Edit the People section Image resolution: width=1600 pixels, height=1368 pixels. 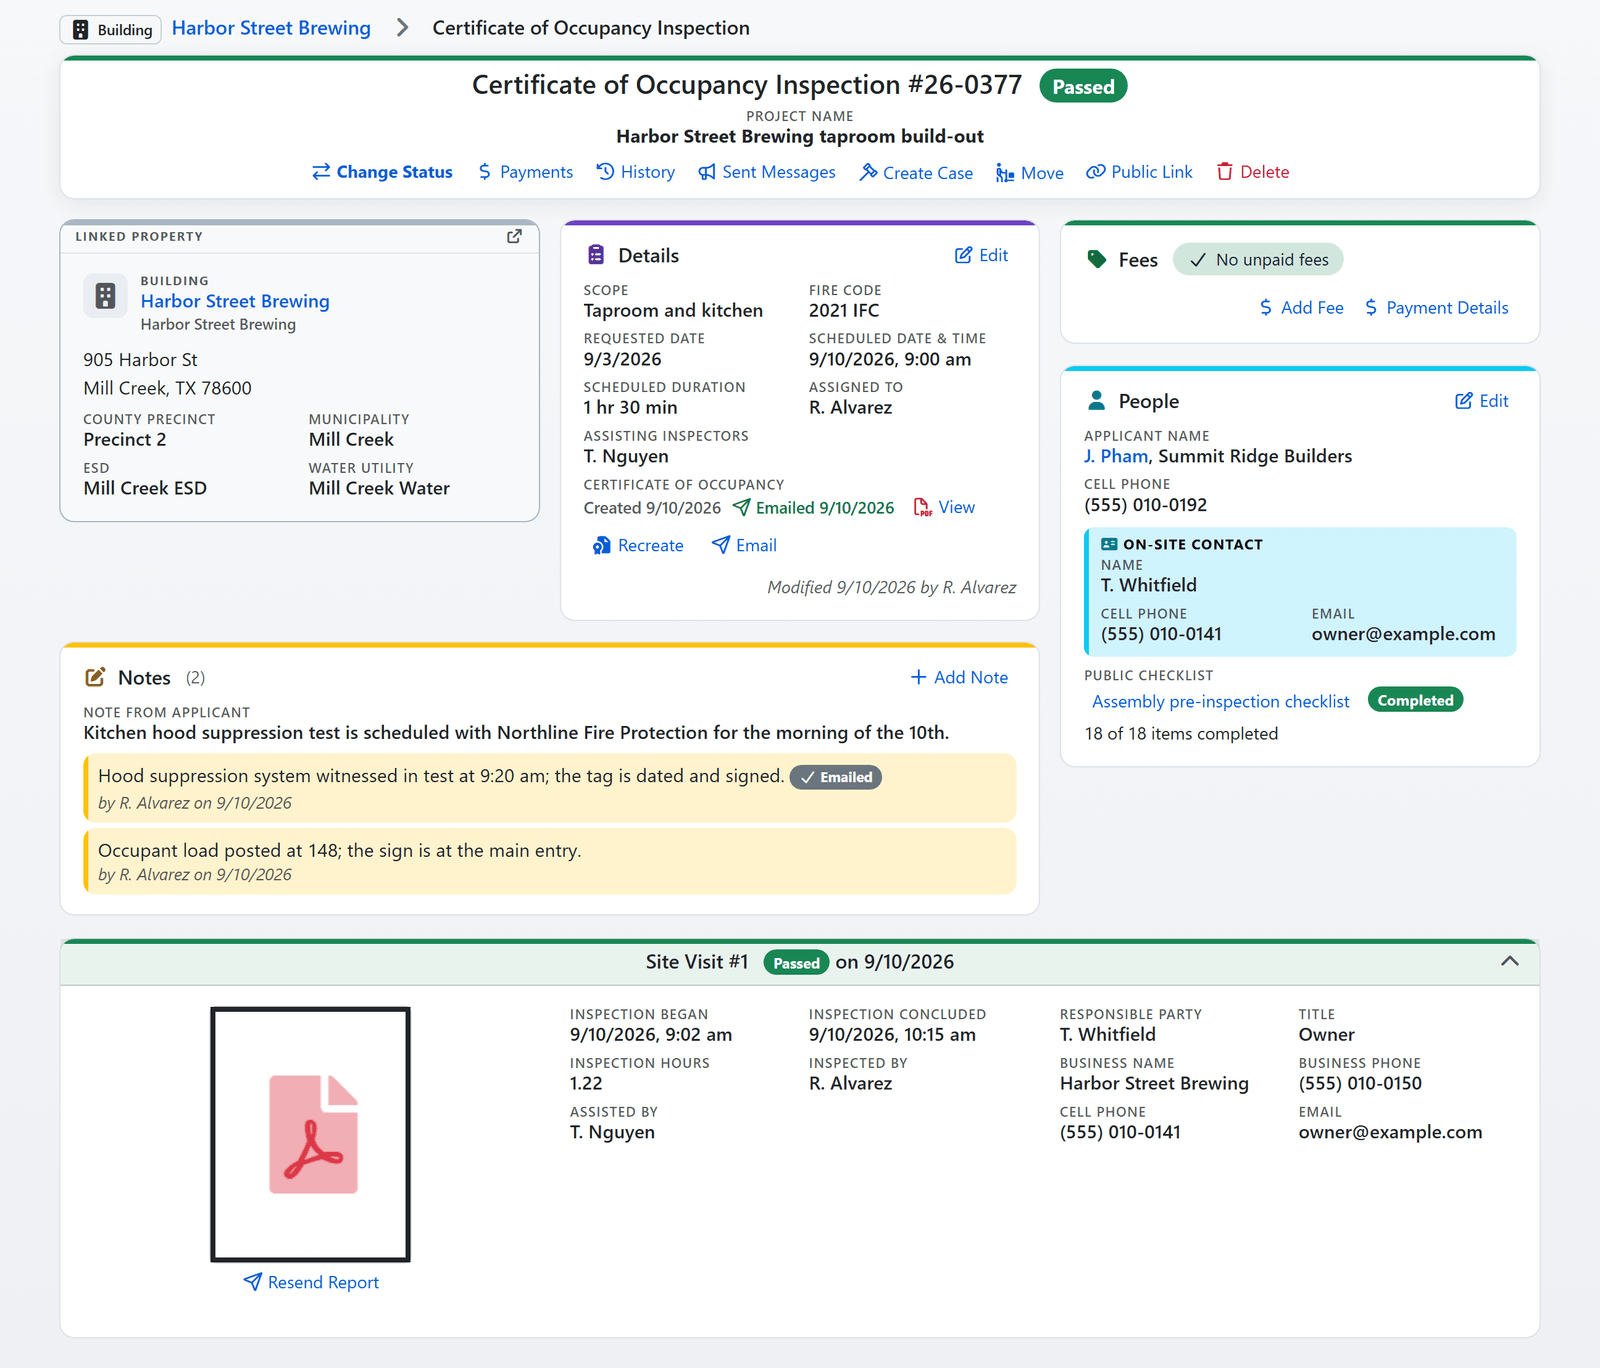click(1481, 401)
